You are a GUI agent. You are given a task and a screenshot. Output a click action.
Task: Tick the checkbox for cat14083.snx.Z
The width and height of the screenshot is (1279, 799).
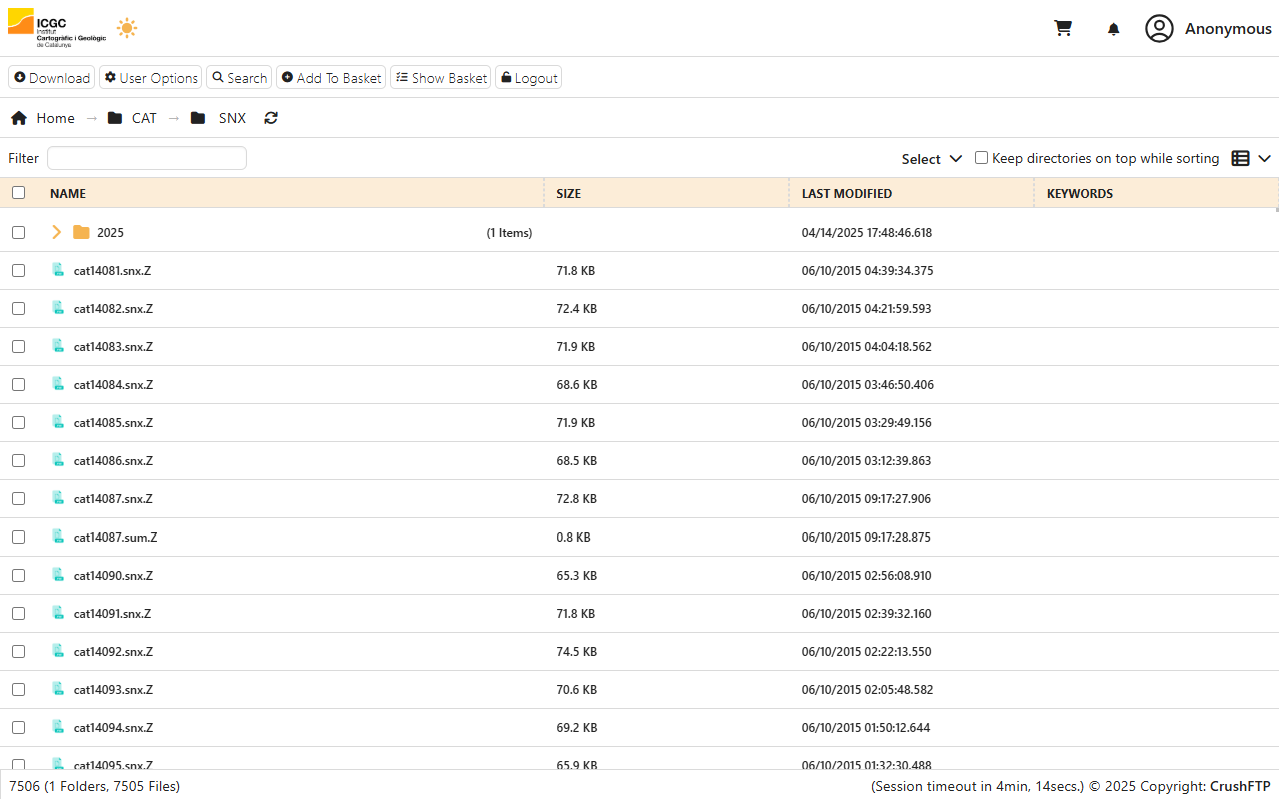(18, 347)
